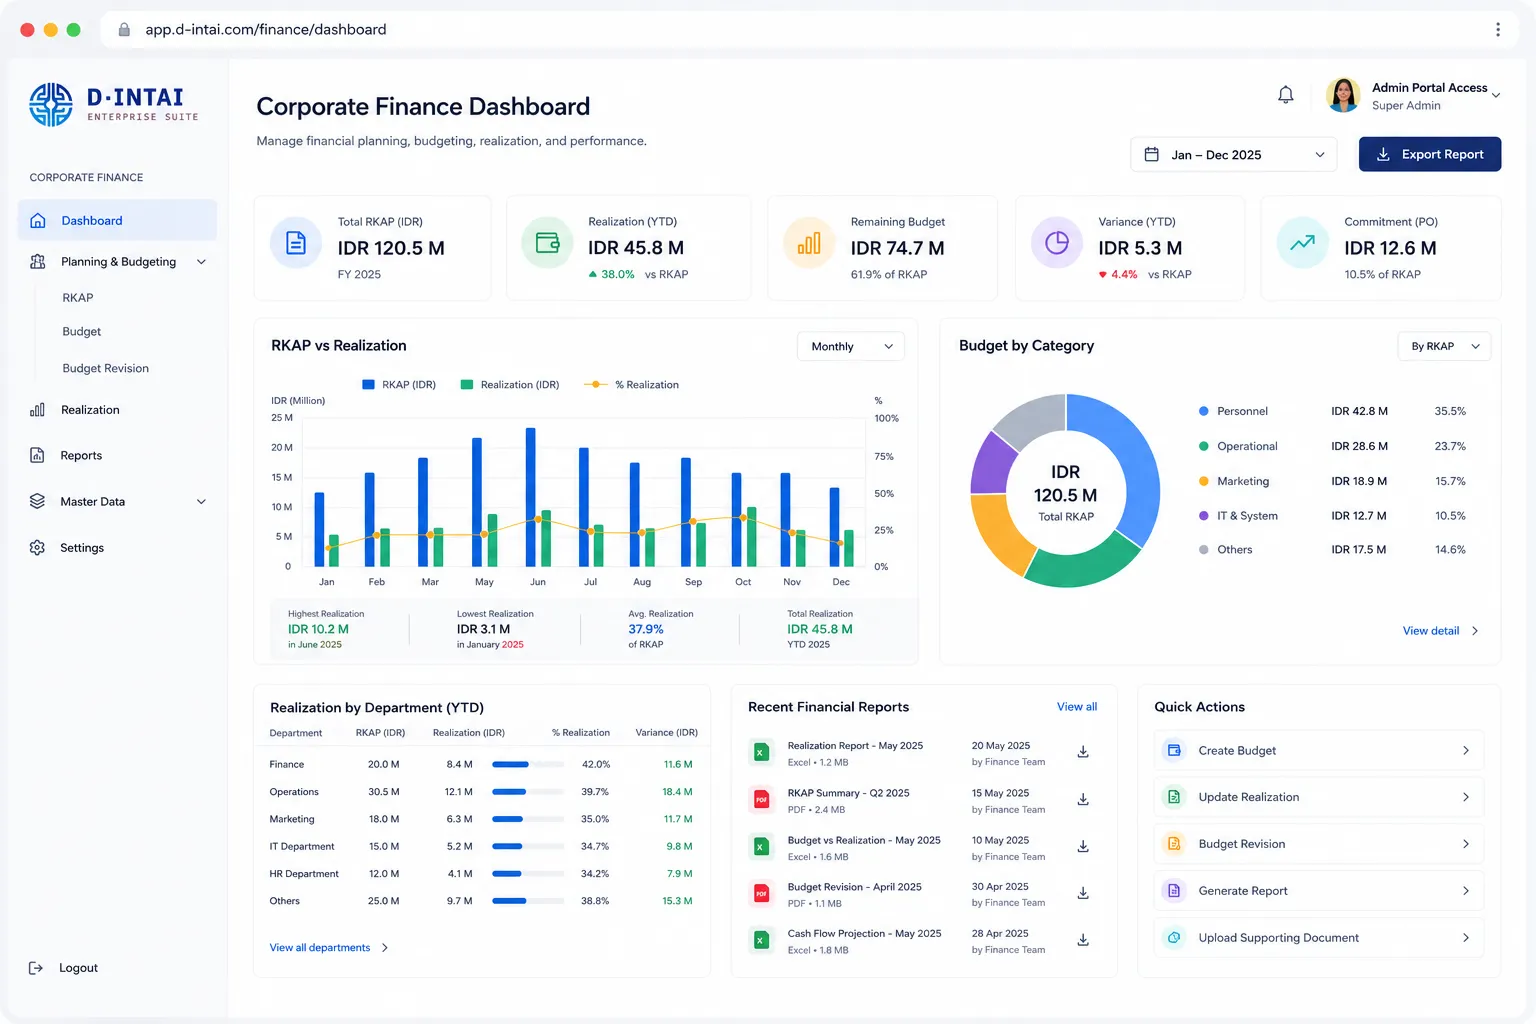Image resolution: width=1536 pixels, height=1024 pixels.
Task: Download Budget vs Realization - May 2025
Action: click(x=1083, y=847)
